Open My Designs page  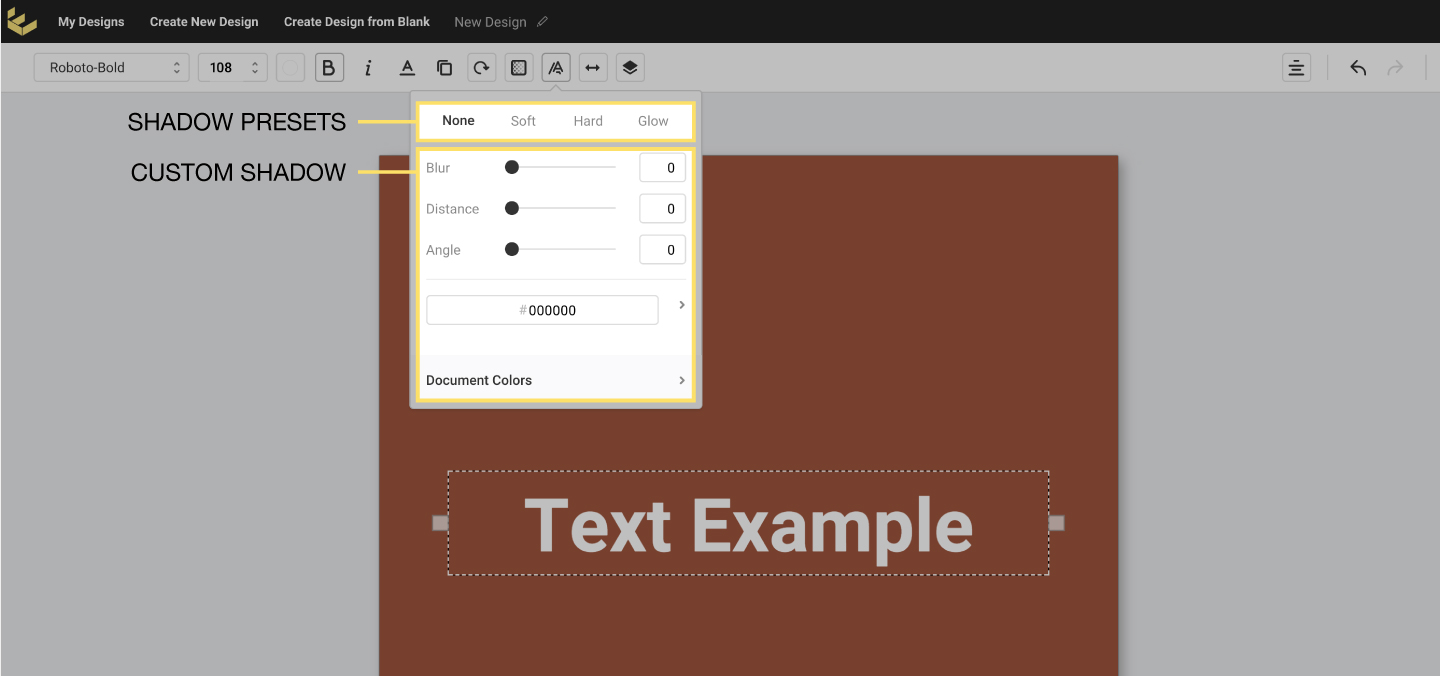(x=91, y=22)
